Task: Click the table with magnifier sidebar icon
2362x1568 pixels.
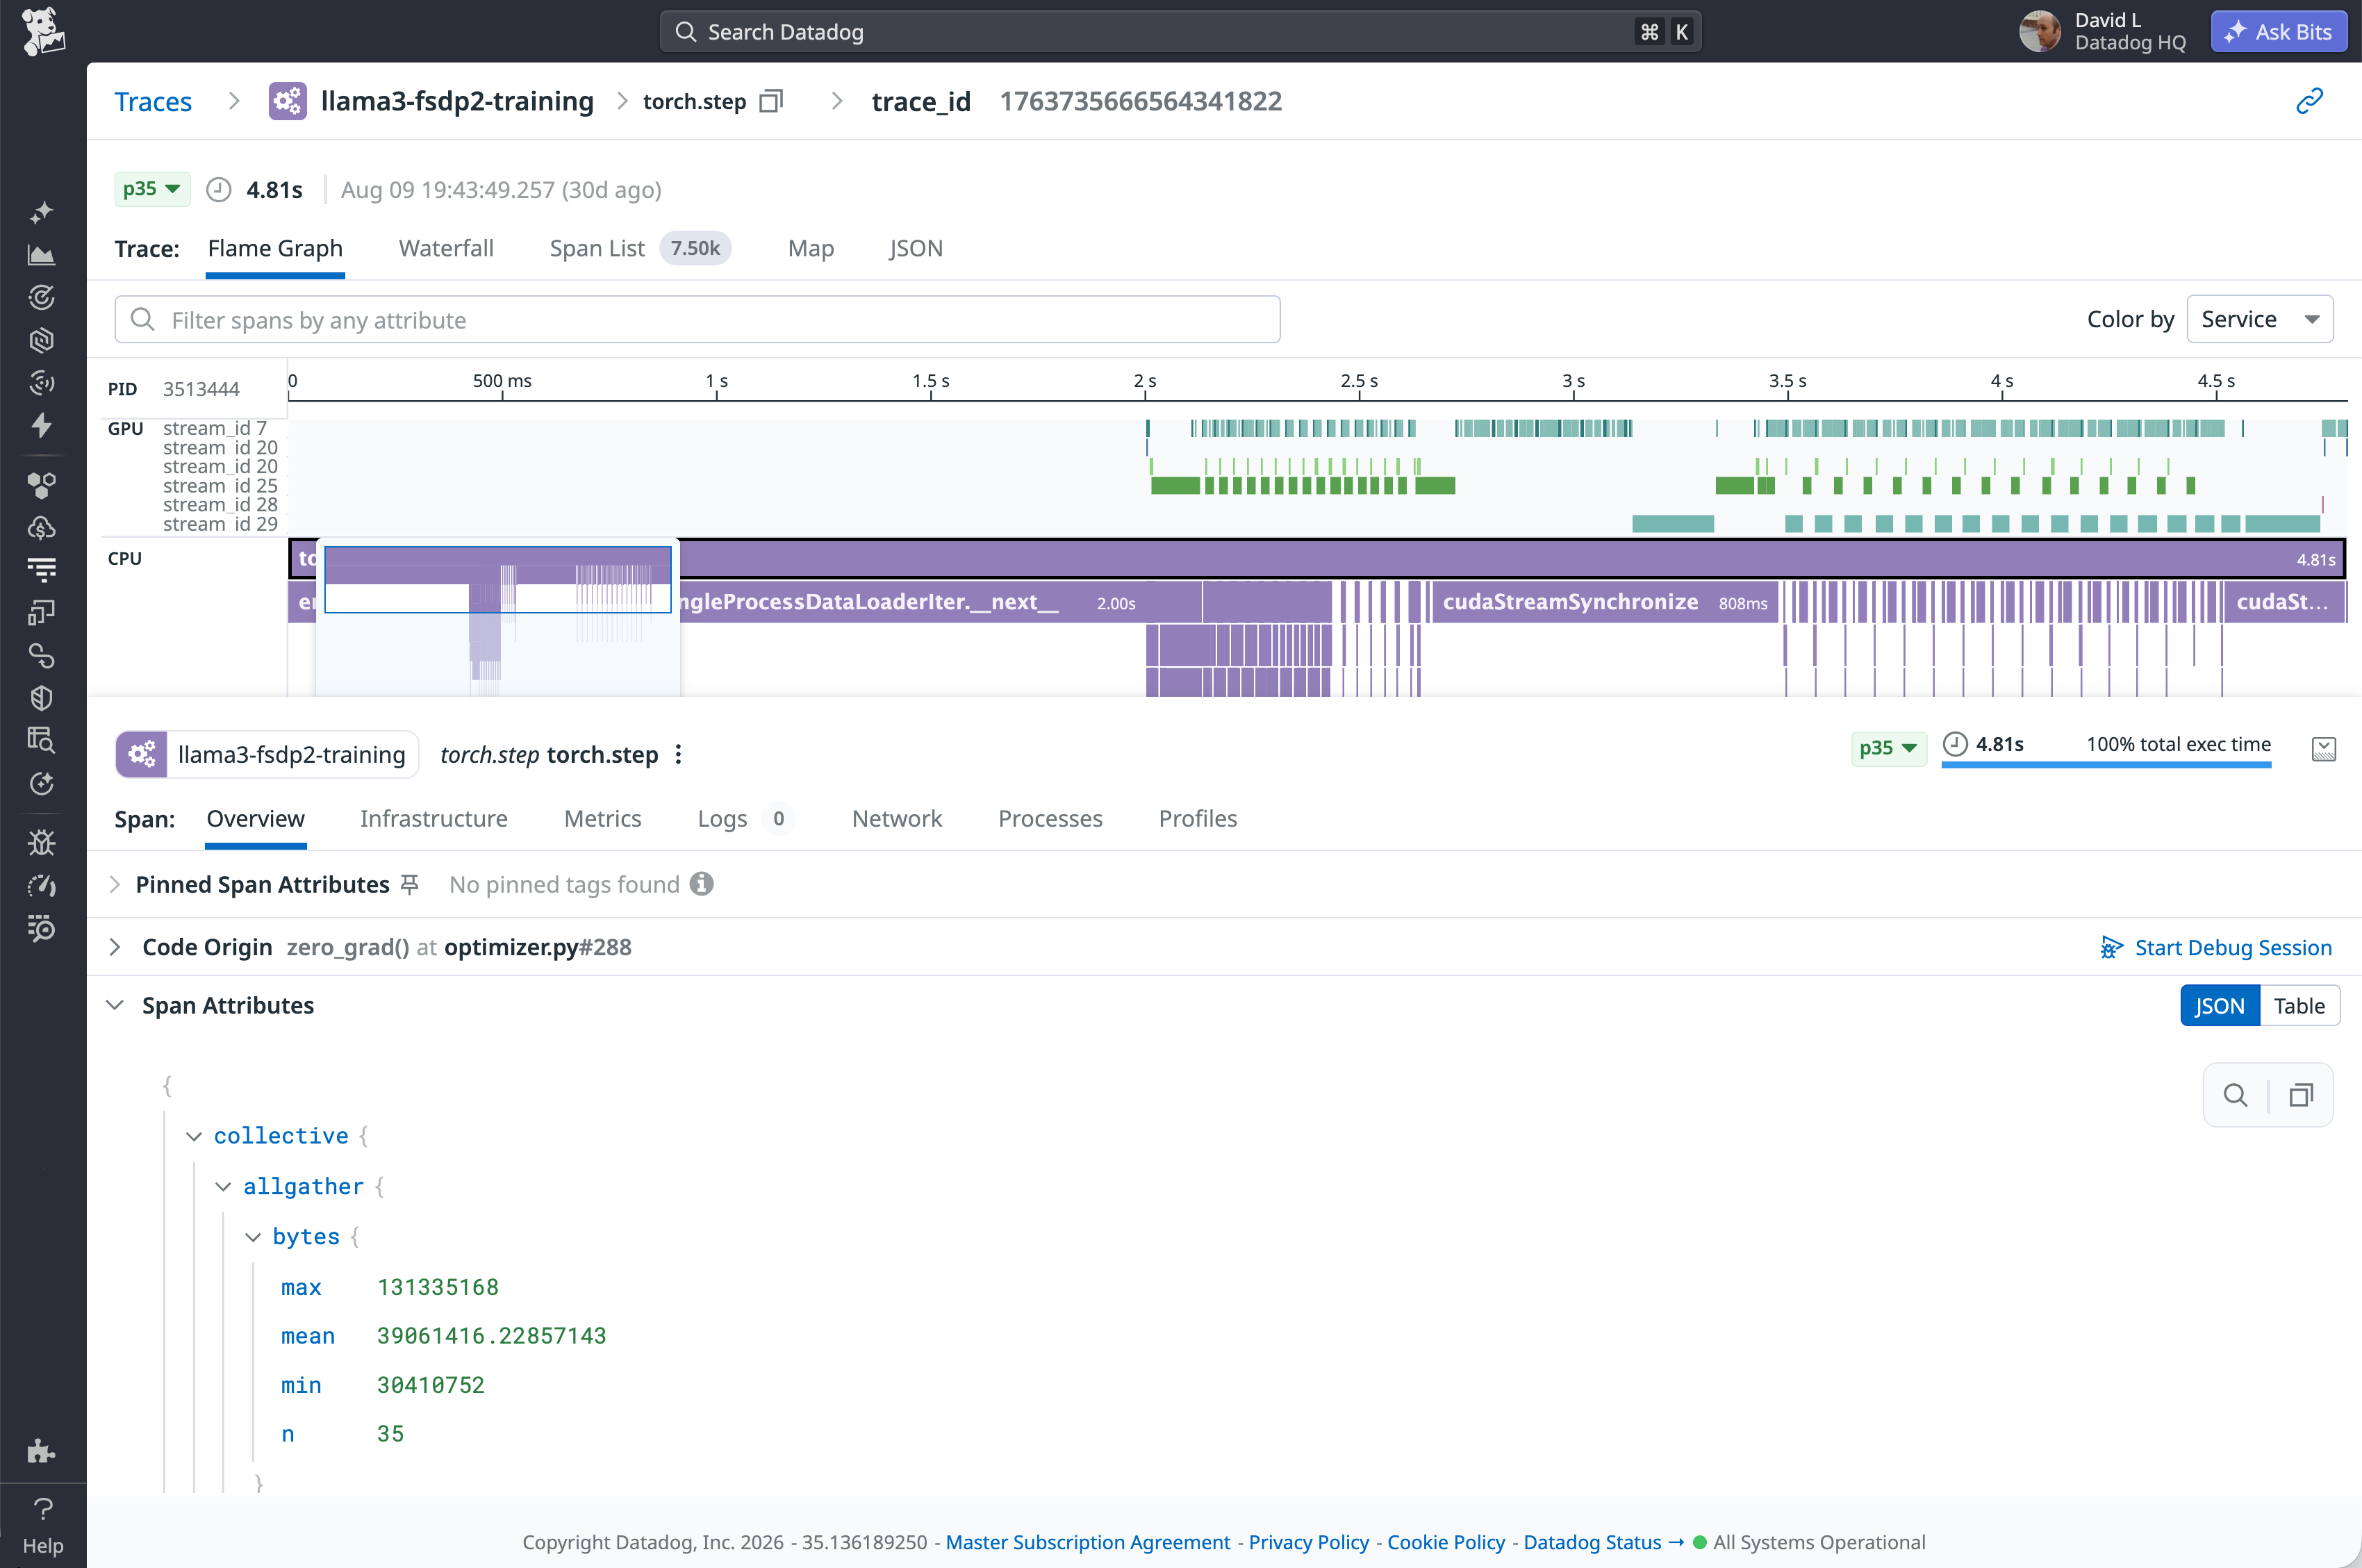Action: pos(42,740)
